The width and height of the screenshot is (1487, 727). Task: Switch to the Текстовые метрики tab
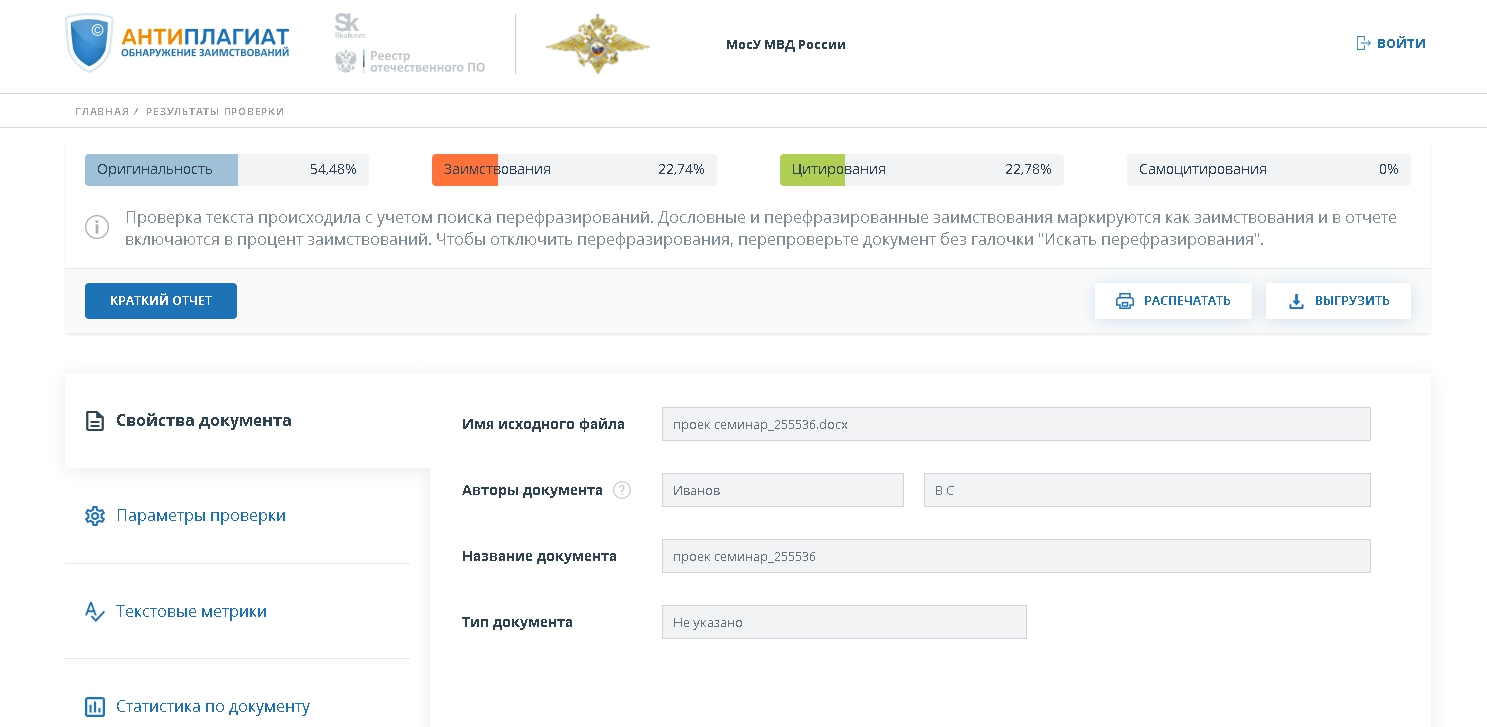pyautogui.click(x=191, y=611)
